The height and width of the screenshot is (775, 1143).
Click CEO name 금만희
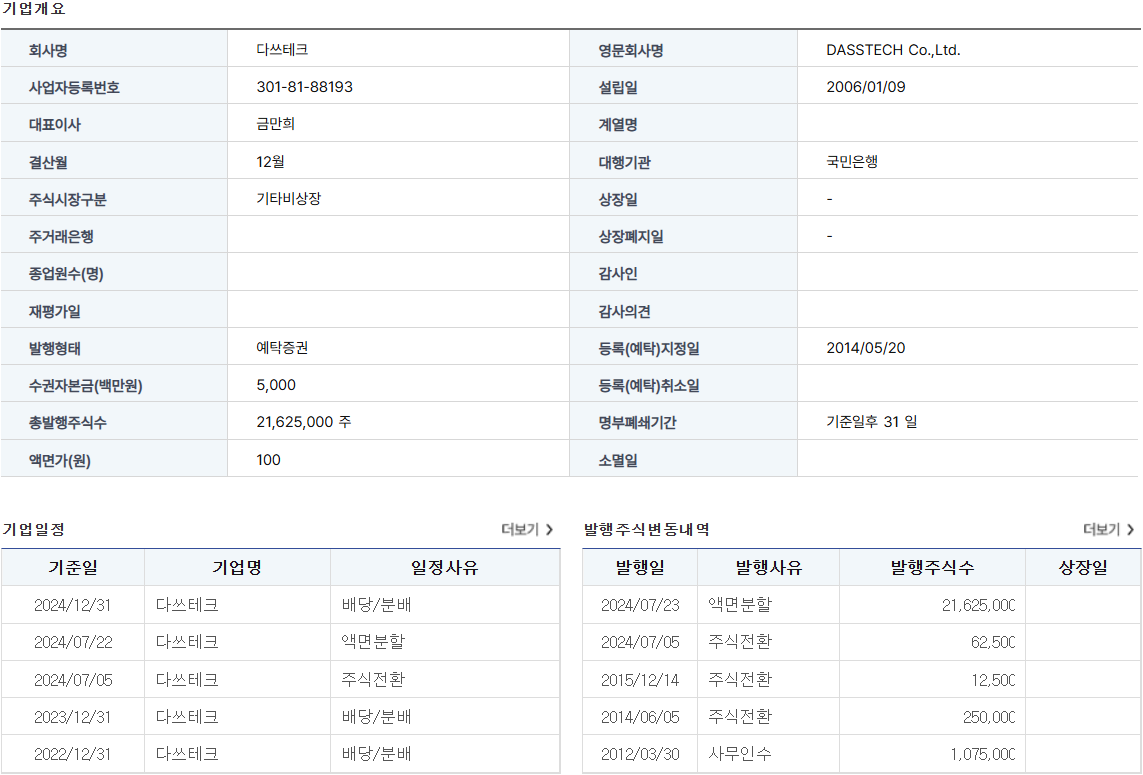(276, 123)
